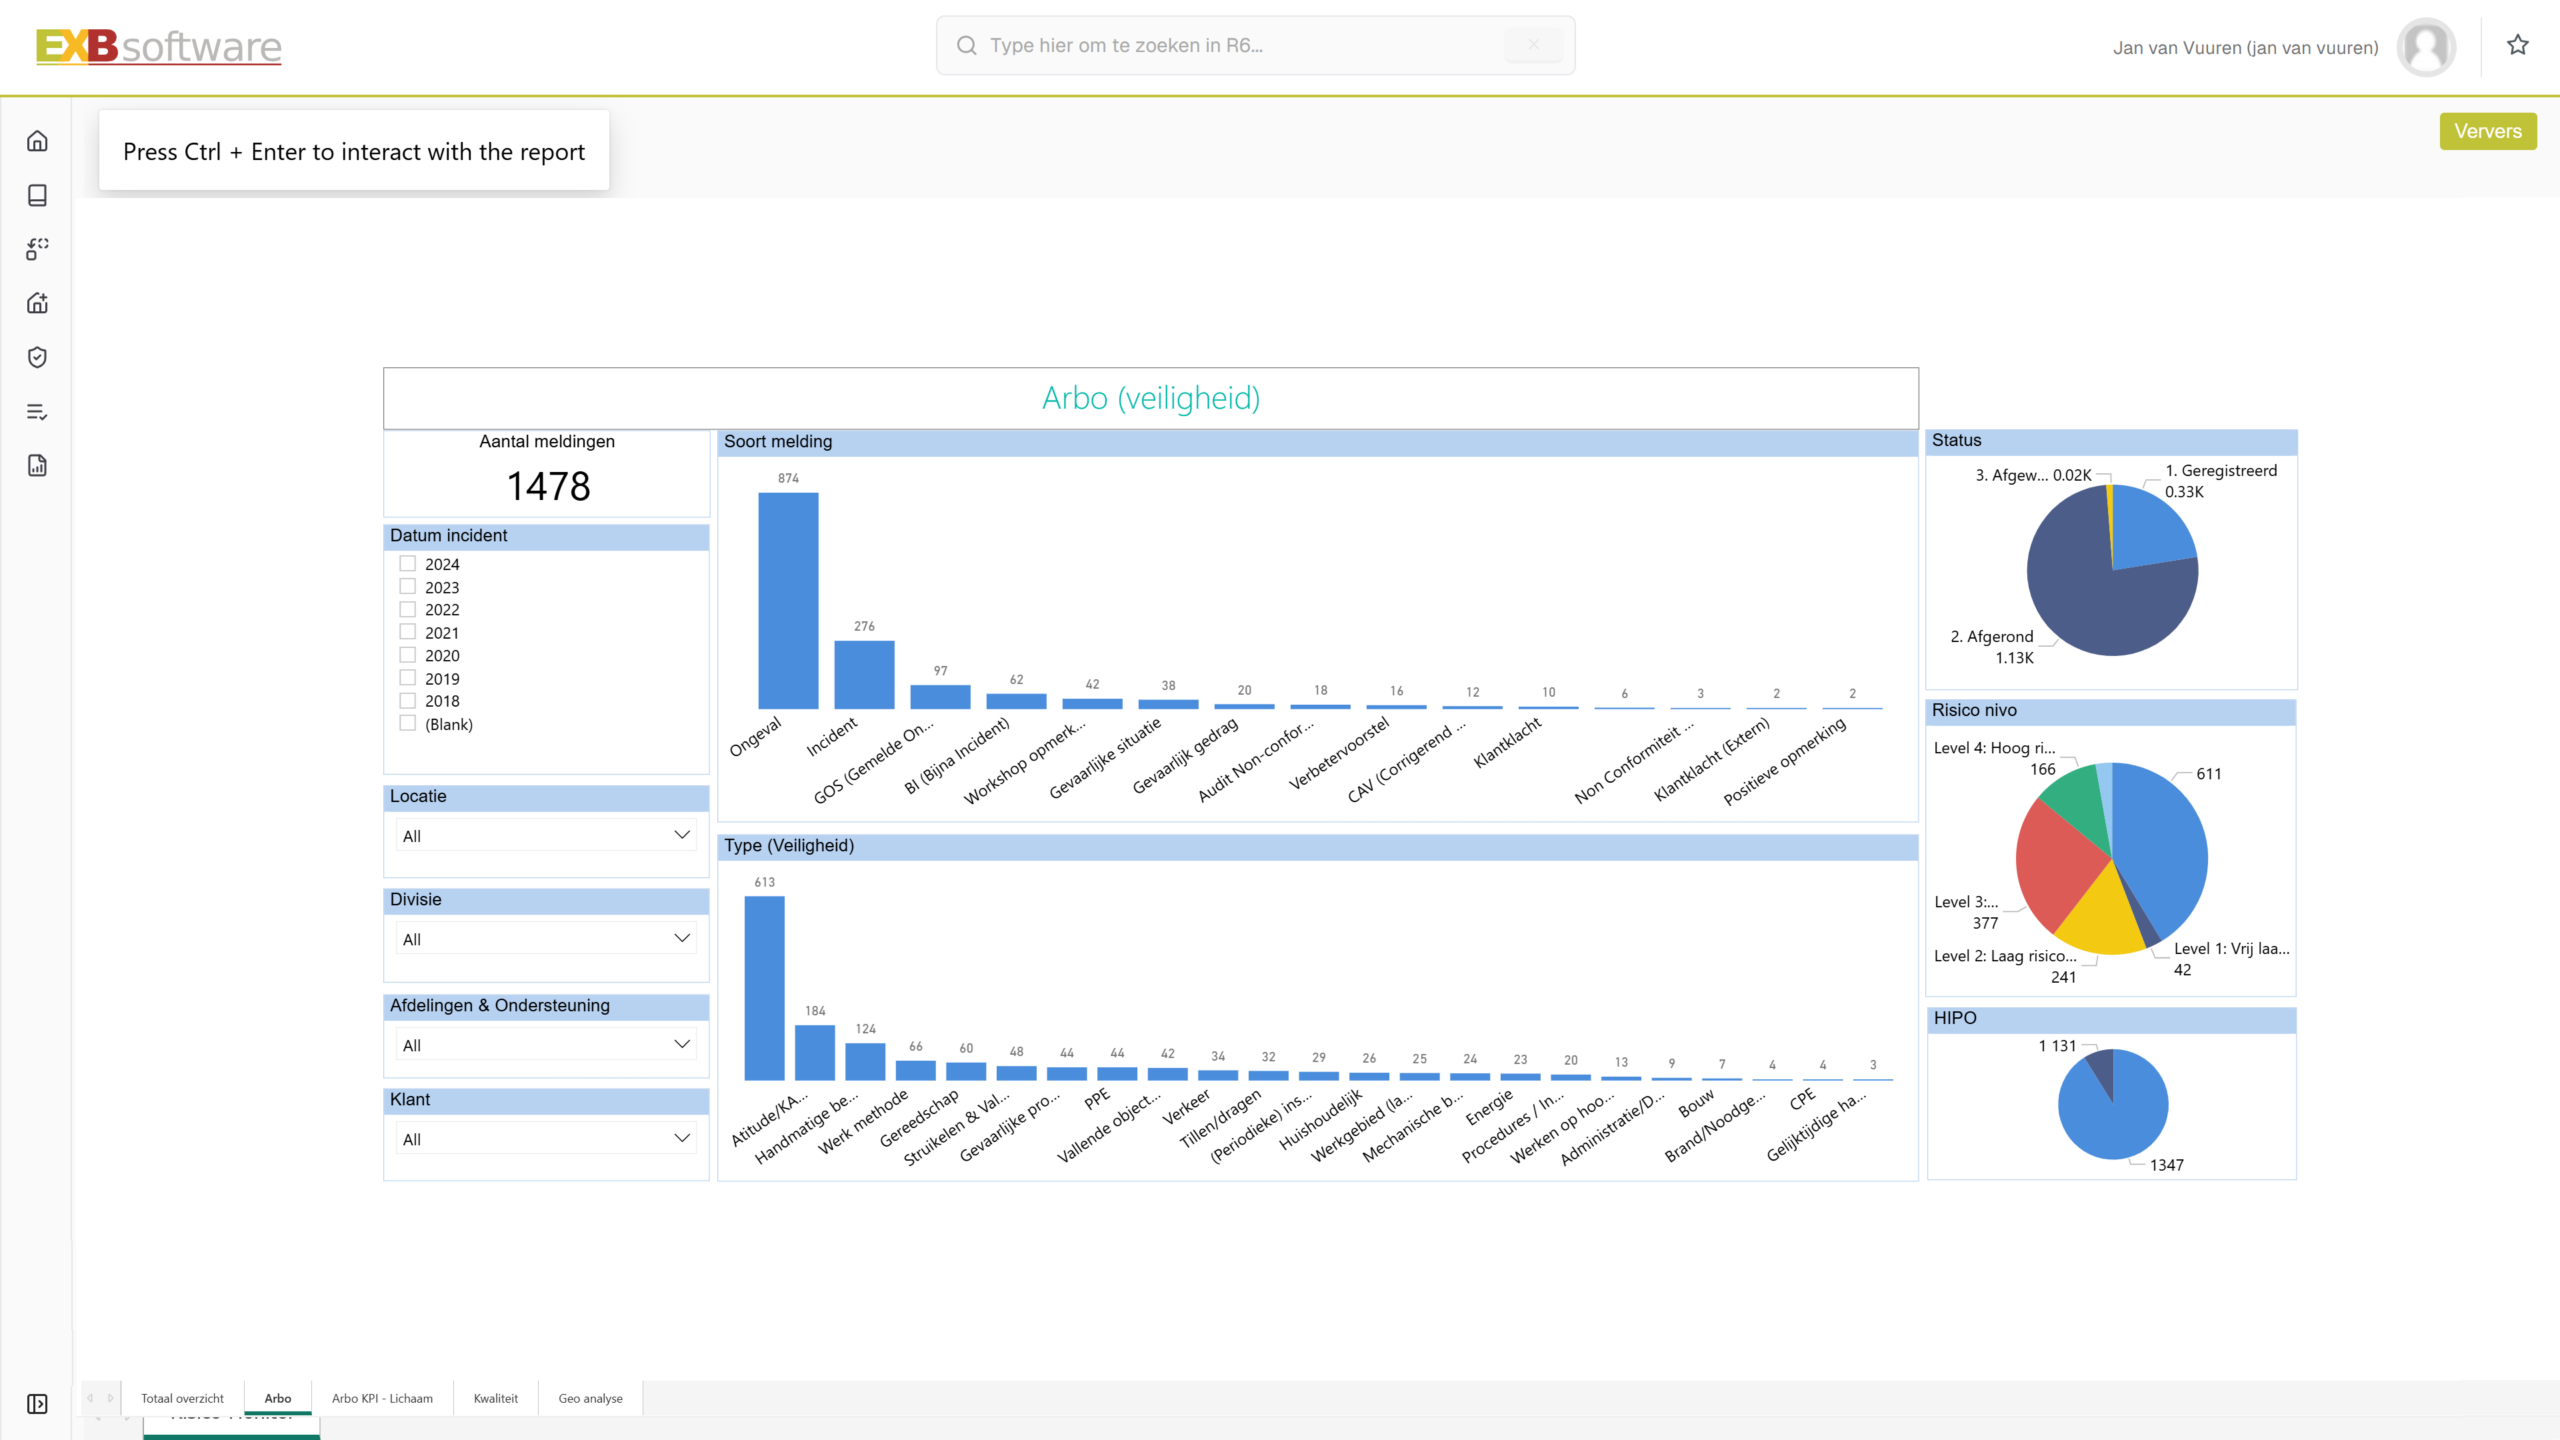This screenshot has height=1440, width=2560.
Task: Tick the 2021 checkbox
Action: [408, 632]
